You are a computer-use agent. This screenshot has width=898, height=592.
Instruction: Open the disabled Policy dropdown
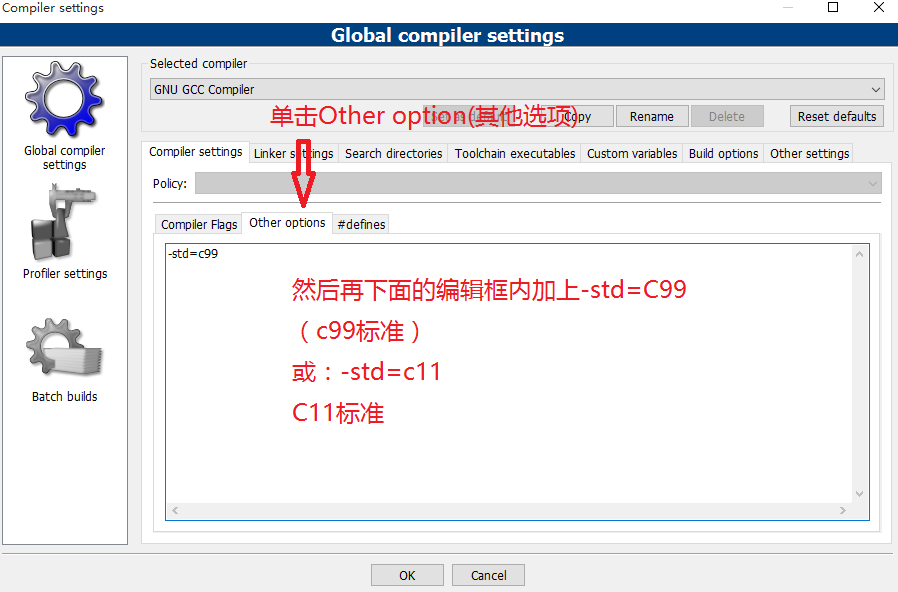pyautogui.click(x=538, y=184)
